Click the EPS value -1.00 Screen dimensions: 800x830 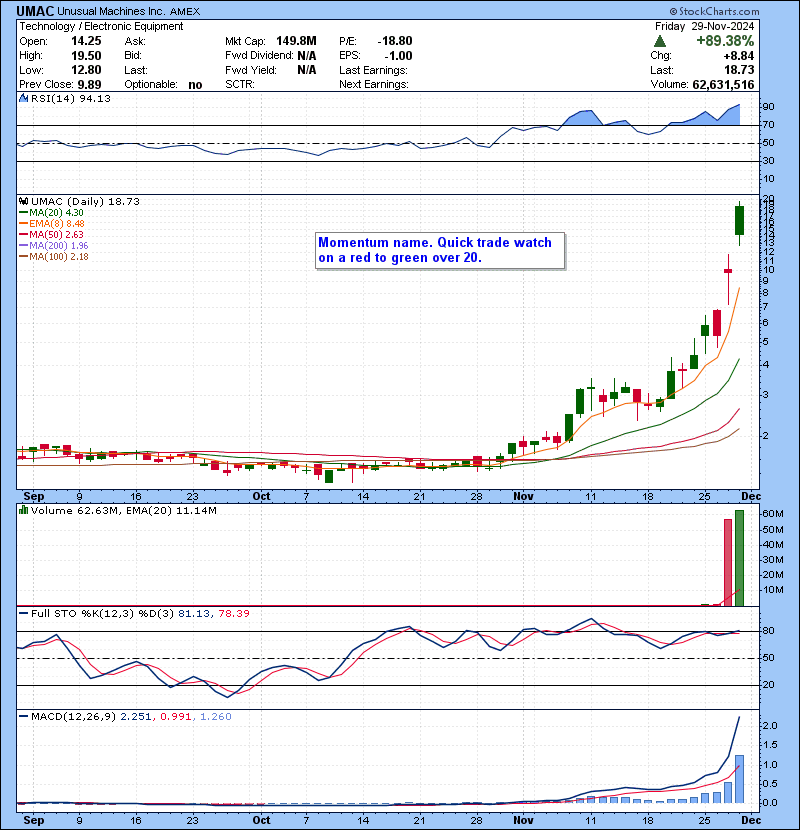point(398,56)
